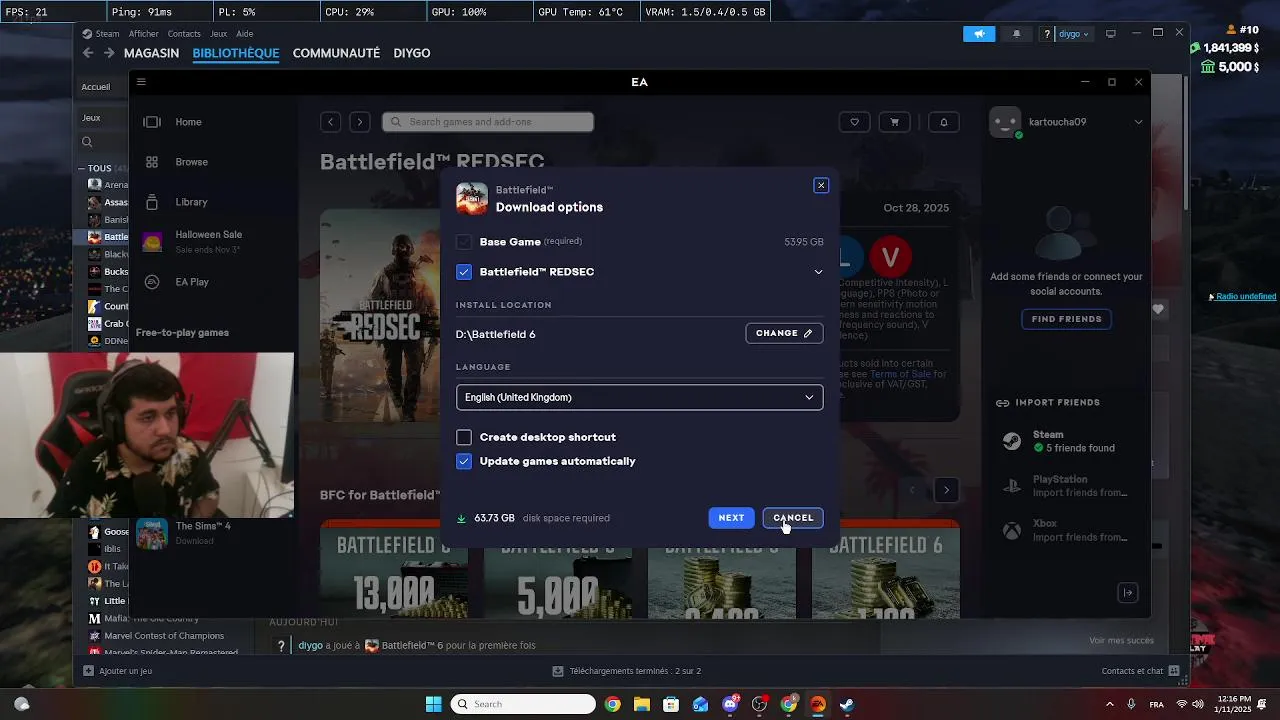The height and width of the screenshot is (720, 1280).
Task: Navigate forward in the EA app
Action: click(x=360, y=122)
